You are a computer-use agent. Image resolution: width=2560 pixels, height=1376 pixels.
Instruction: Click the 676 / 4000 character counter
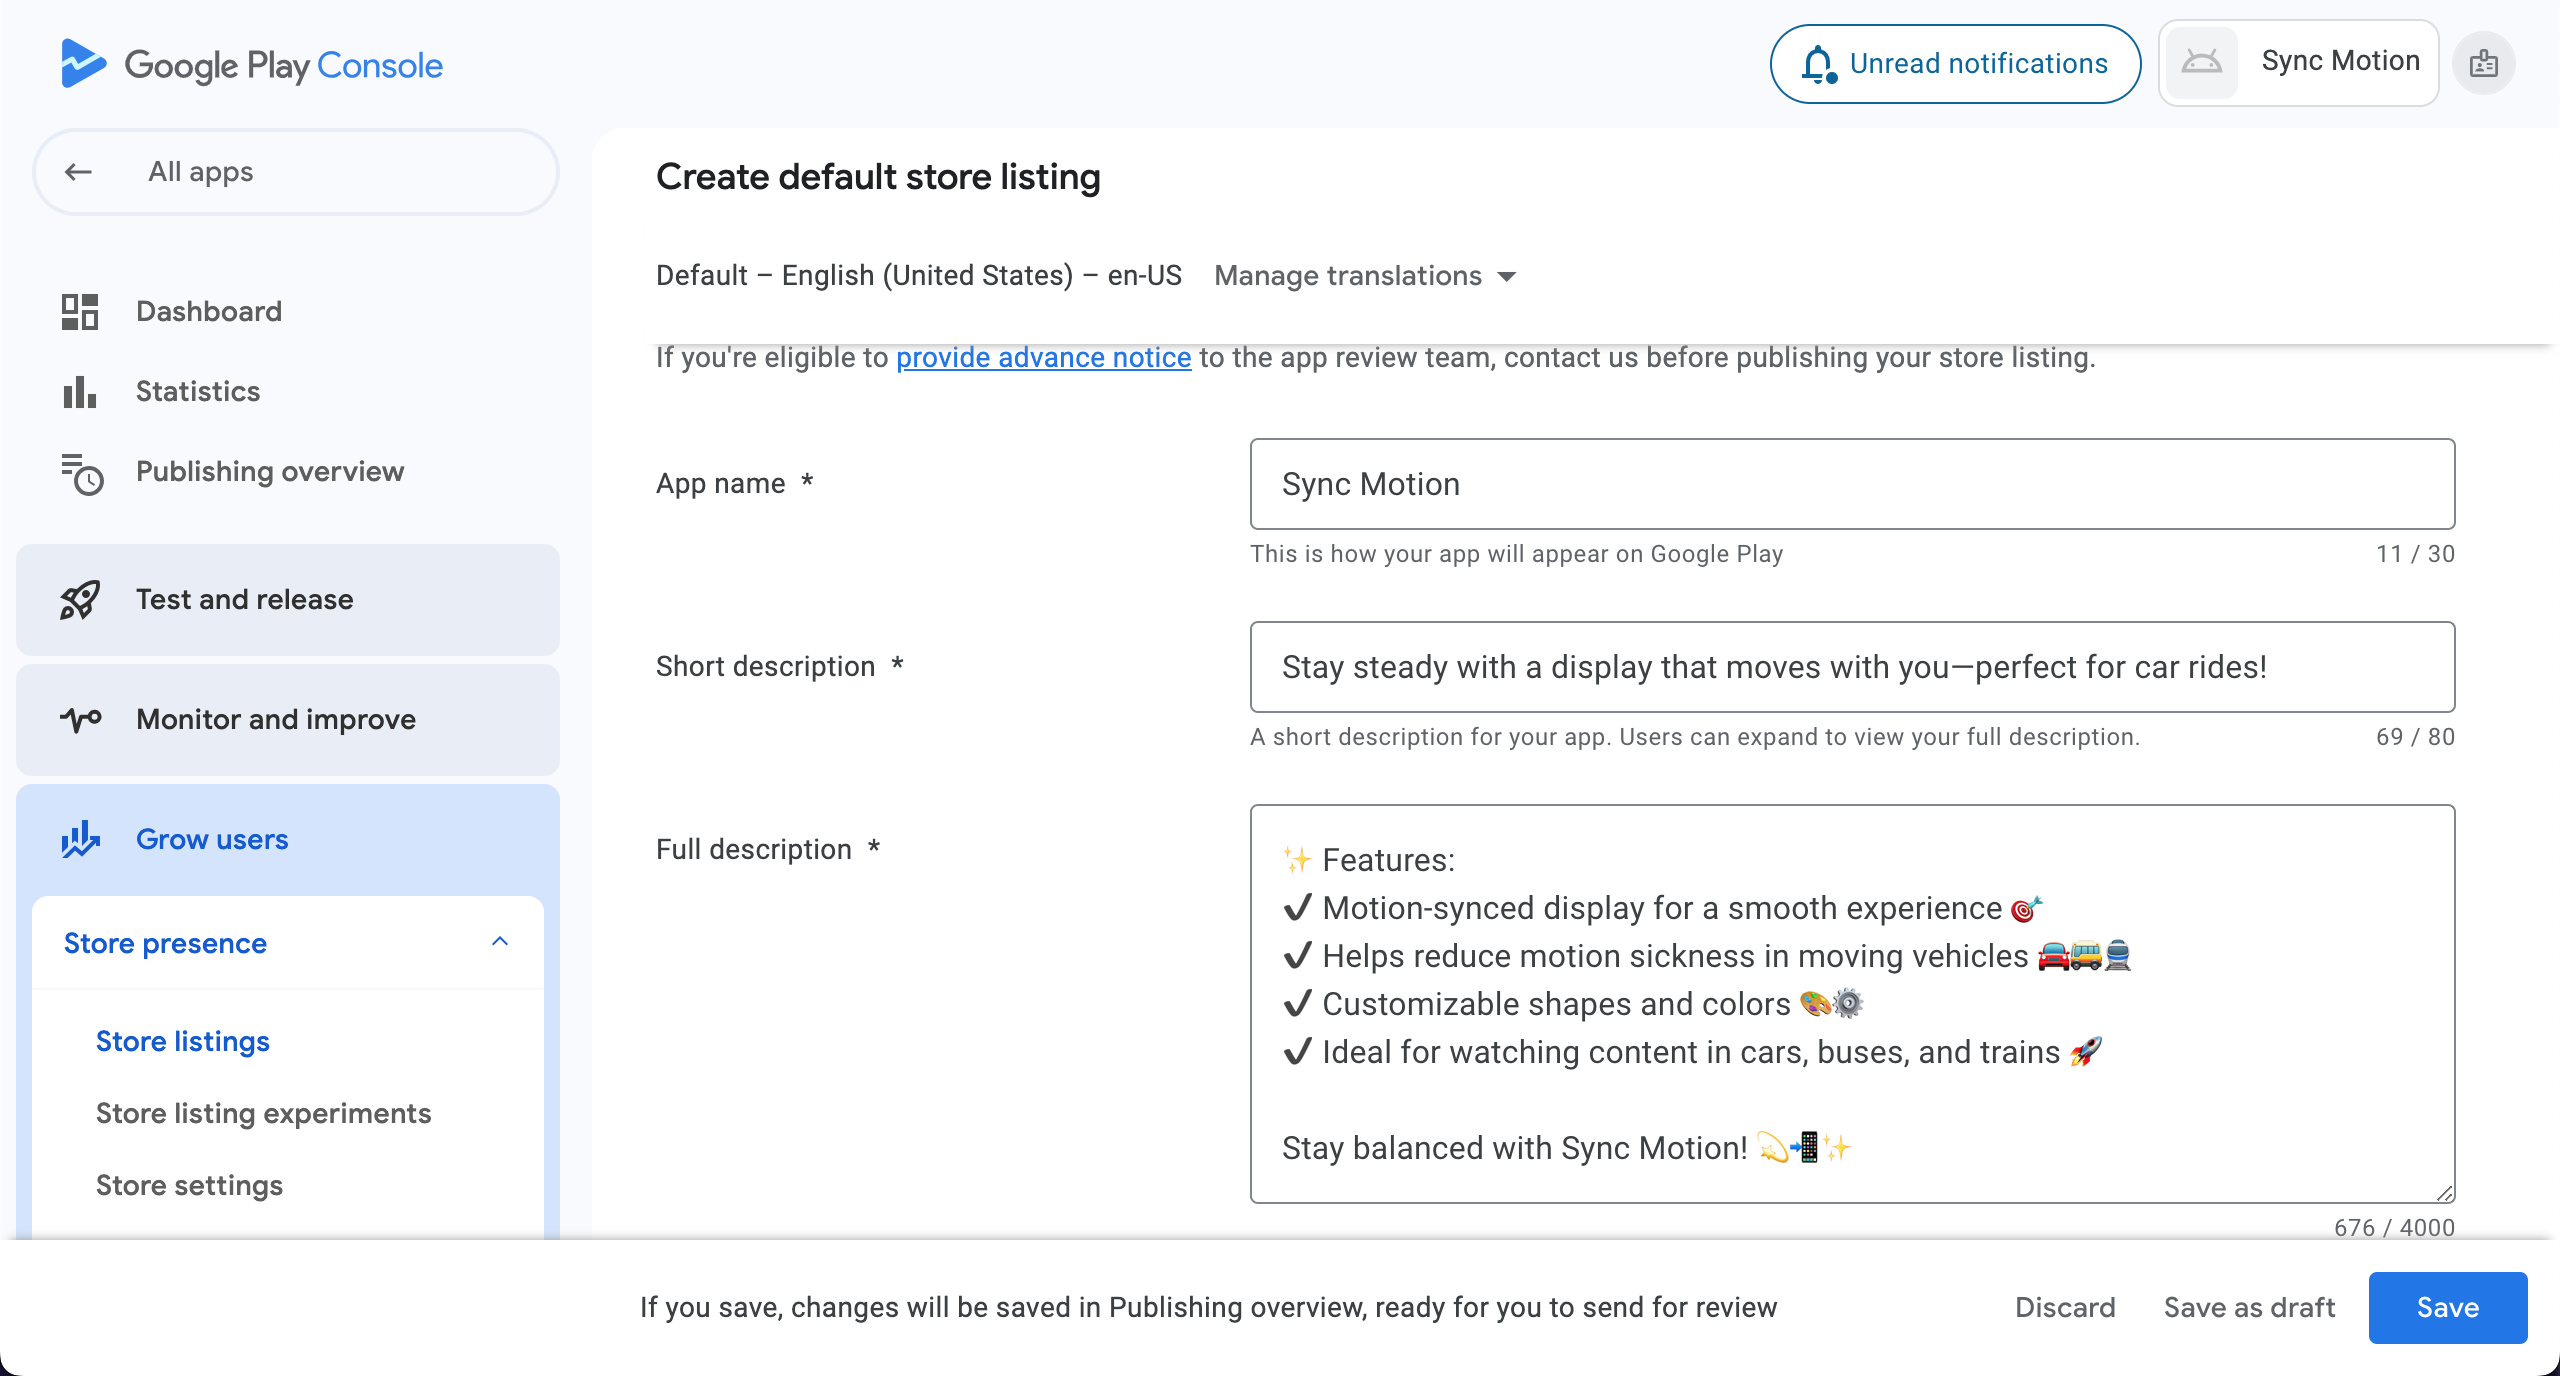[x=2394, y=1227]
